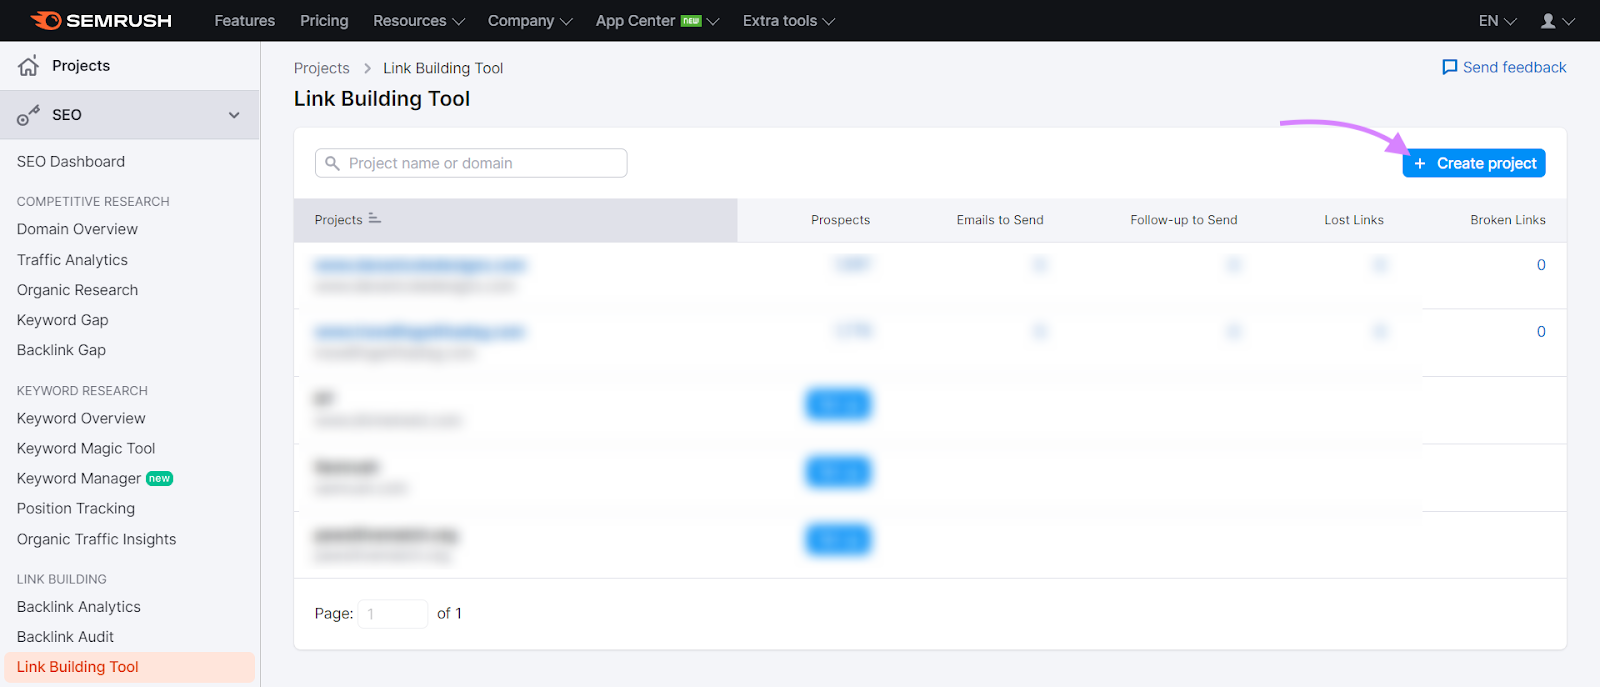Click the Emails to Send column header

pos(1000,220)
